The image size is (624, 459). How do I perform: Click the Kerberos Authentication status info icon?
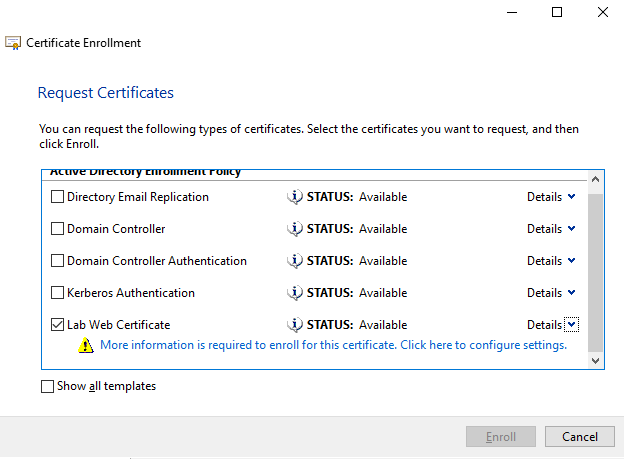click(x=295, y=293)
